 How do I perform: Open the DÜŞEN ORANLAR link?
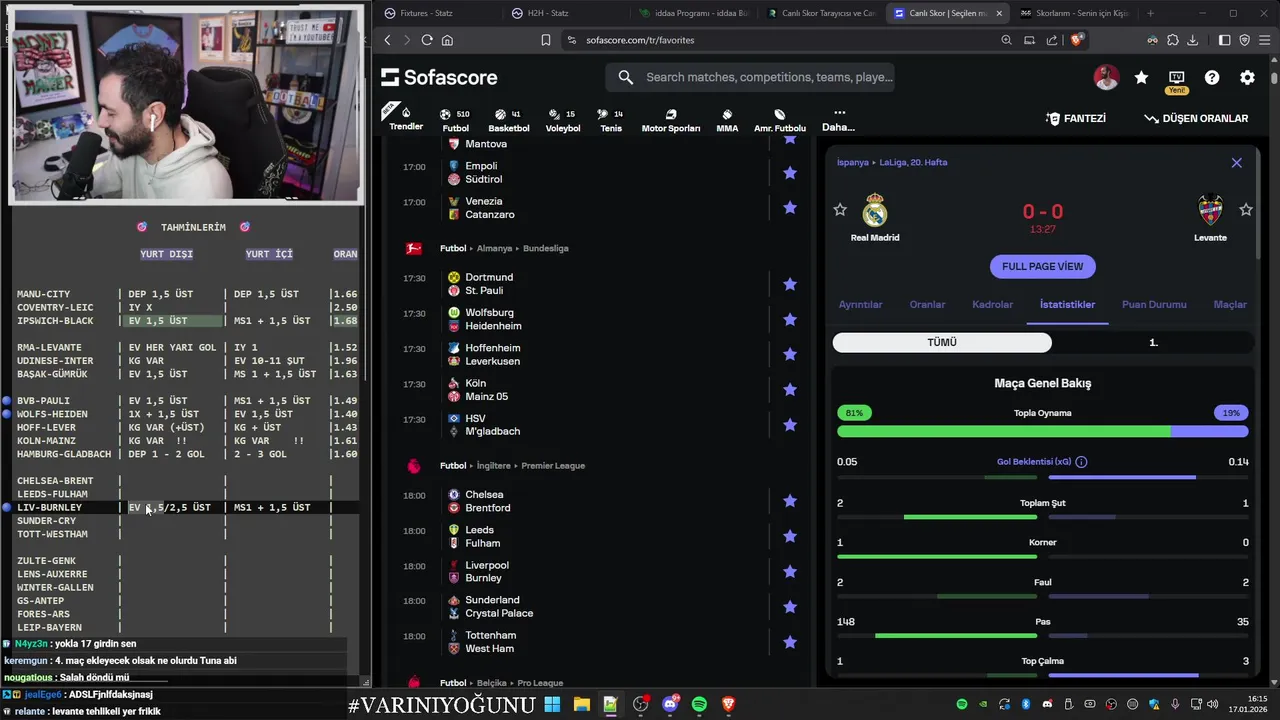1196,118
